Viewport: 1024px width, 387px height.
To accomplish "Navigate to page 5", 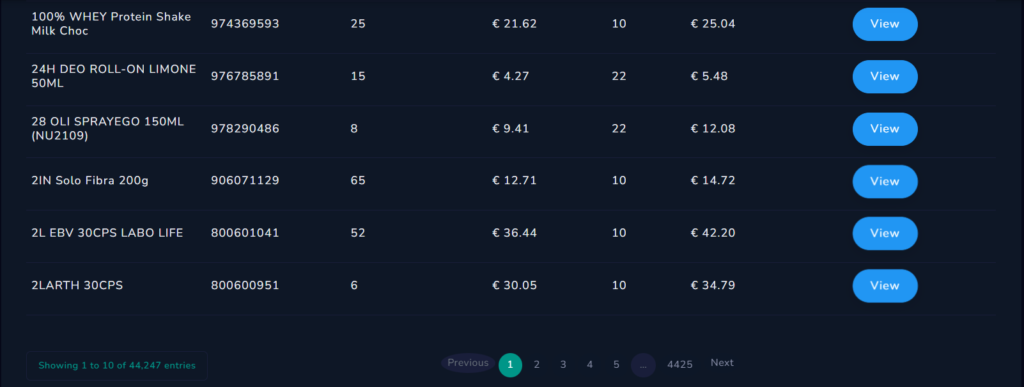I will point(616,365).
